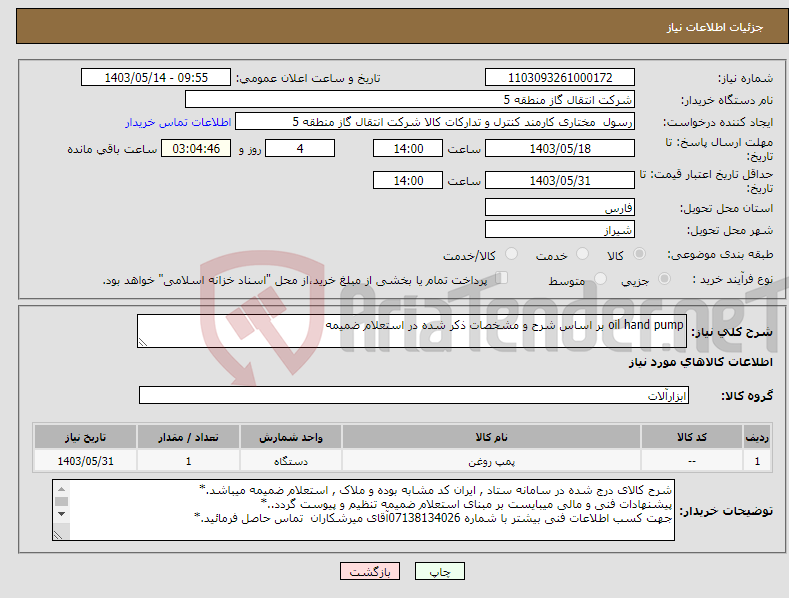Click the goods group field ابزارآلات
This screenshot has height=598, width=789.
point(414,395)
